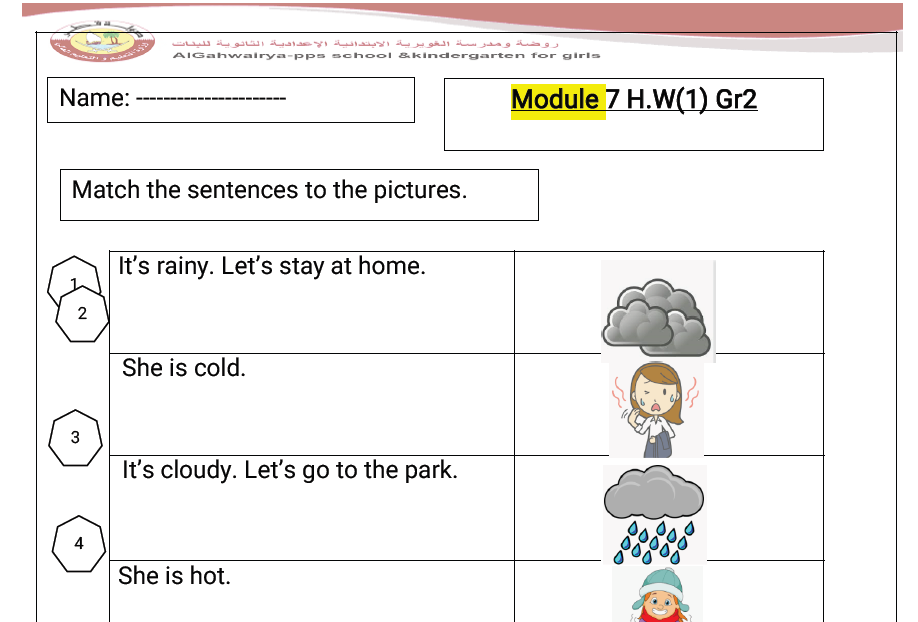
Task: Select the child in winter hat picture
Action: 657,595
